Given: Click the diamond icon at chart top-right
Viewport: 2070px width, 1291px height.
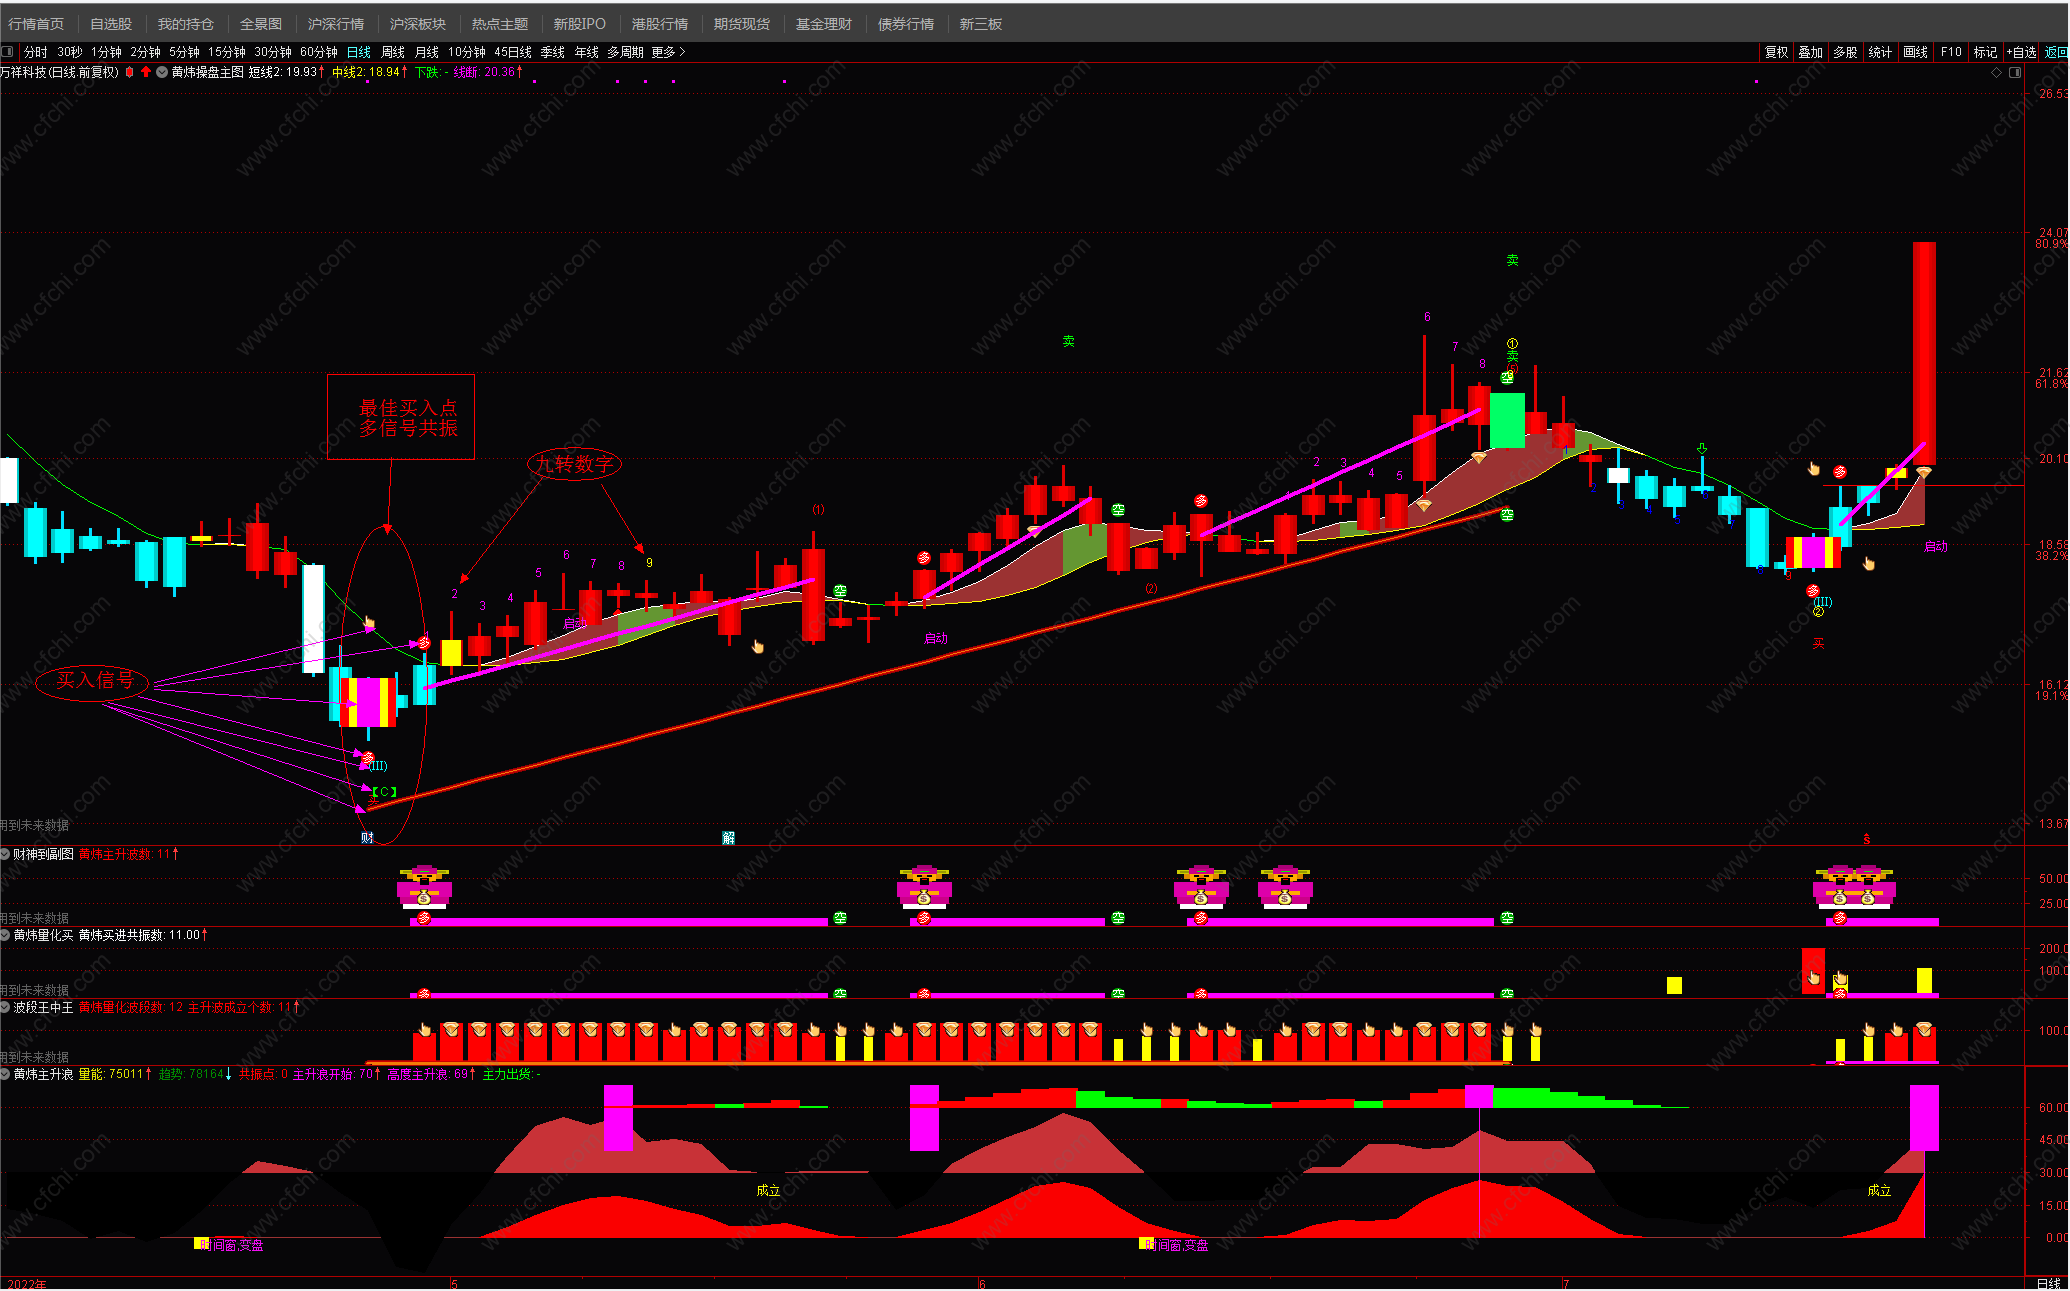Looking at the screenshot, I should coord(1997,72).
